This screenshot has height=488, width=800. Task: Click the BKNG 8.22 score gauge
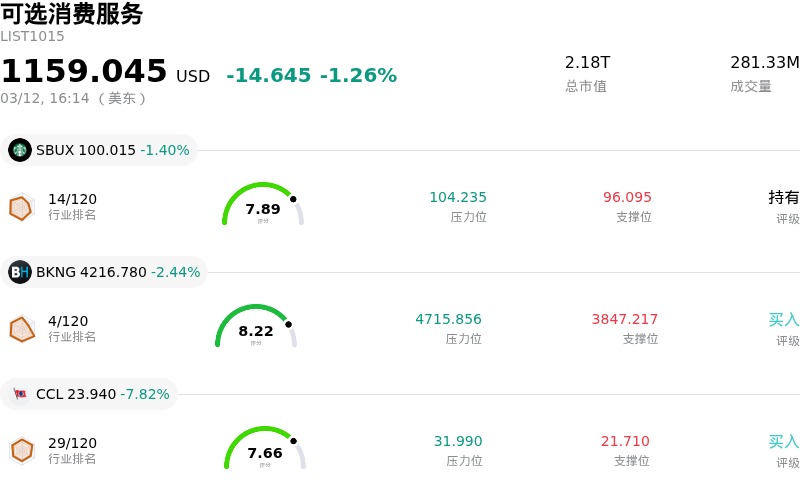pyautogui.click(x=256, y=327)
